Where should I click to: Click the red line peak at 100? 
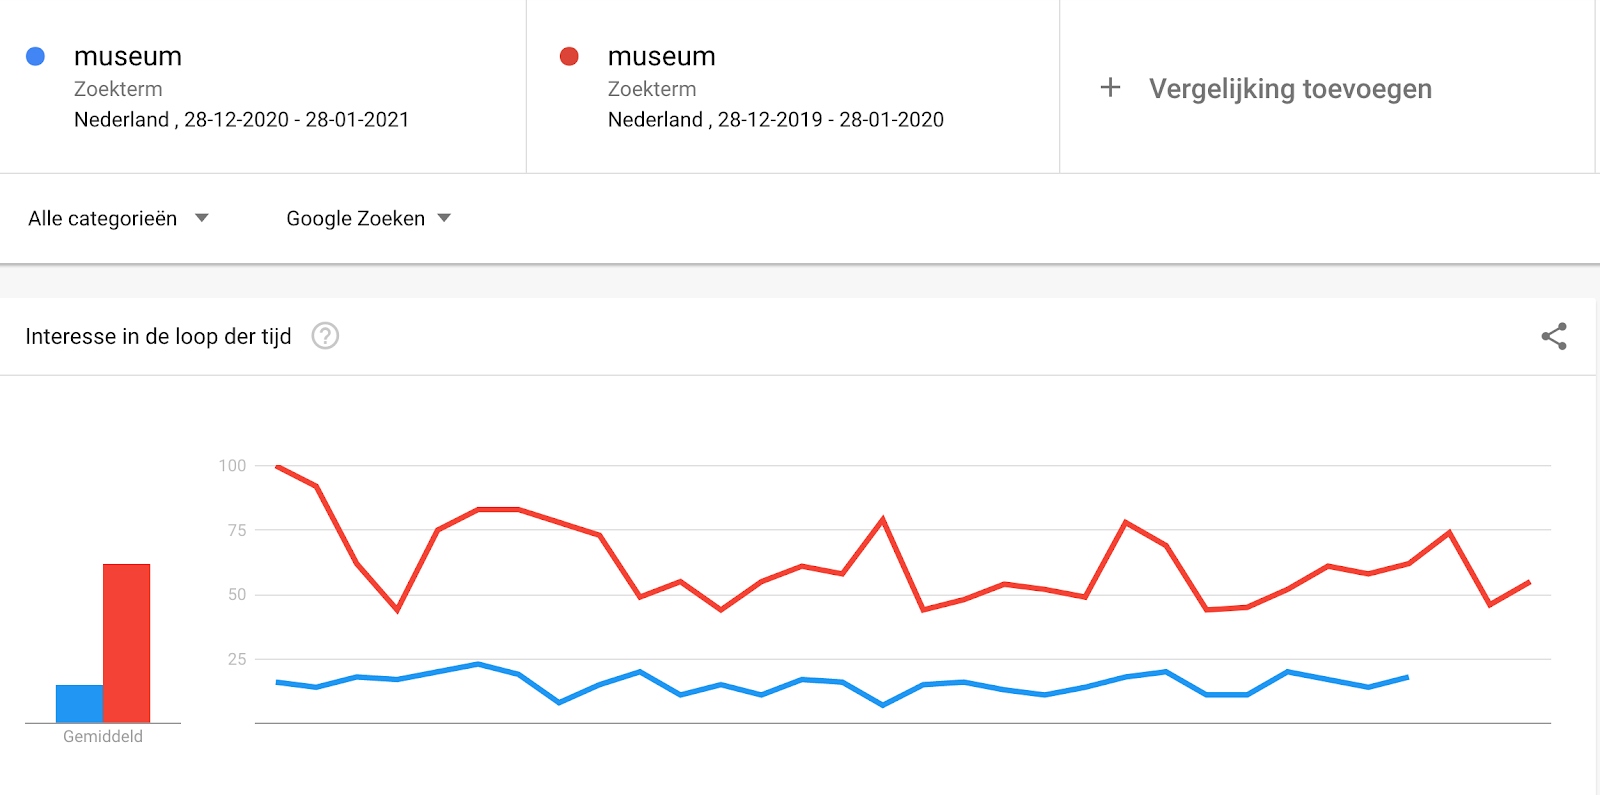277,466
